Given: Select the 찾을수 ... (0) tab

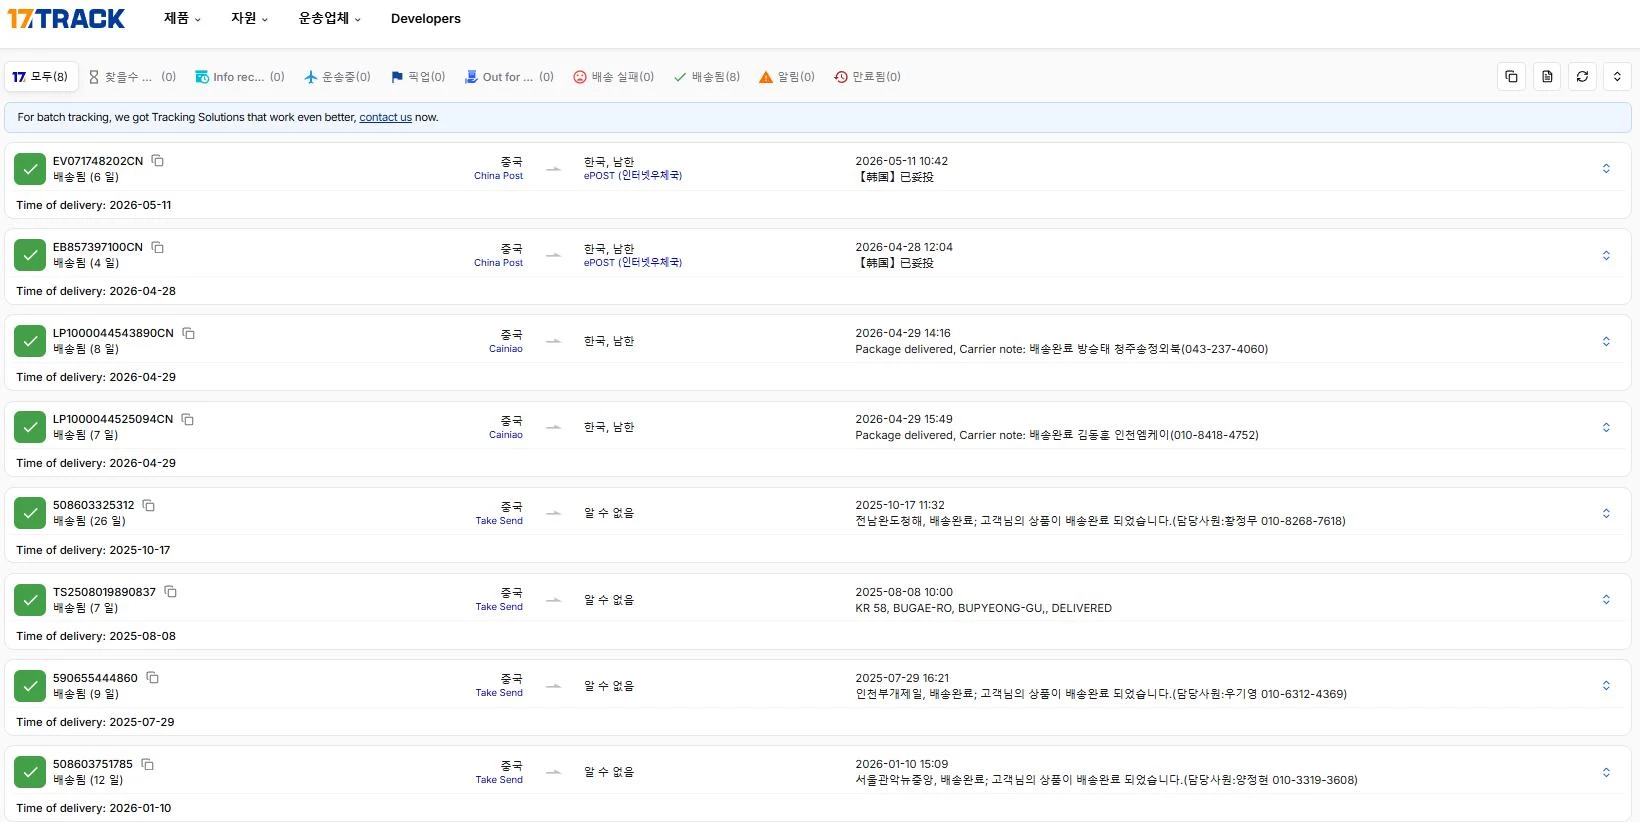Looking at the screenshot, I should coord(132,77).
